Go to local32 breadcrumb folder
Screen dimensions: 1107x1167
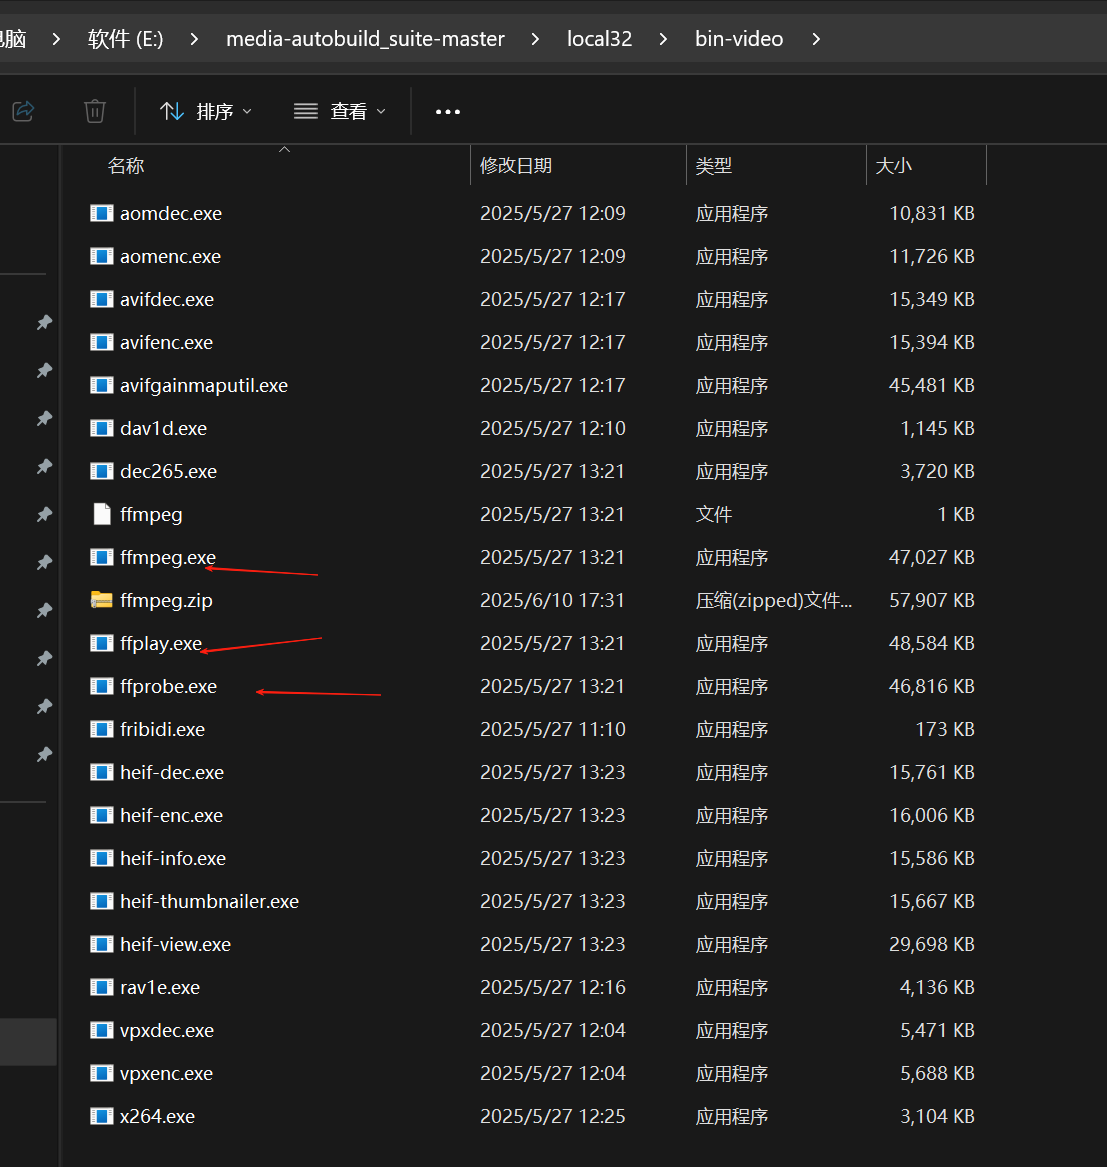[599, 39]
